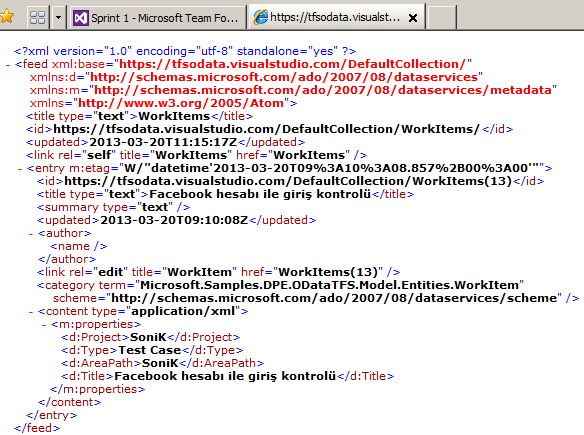Click the summary type="text" line

click(x=114, y=207)
